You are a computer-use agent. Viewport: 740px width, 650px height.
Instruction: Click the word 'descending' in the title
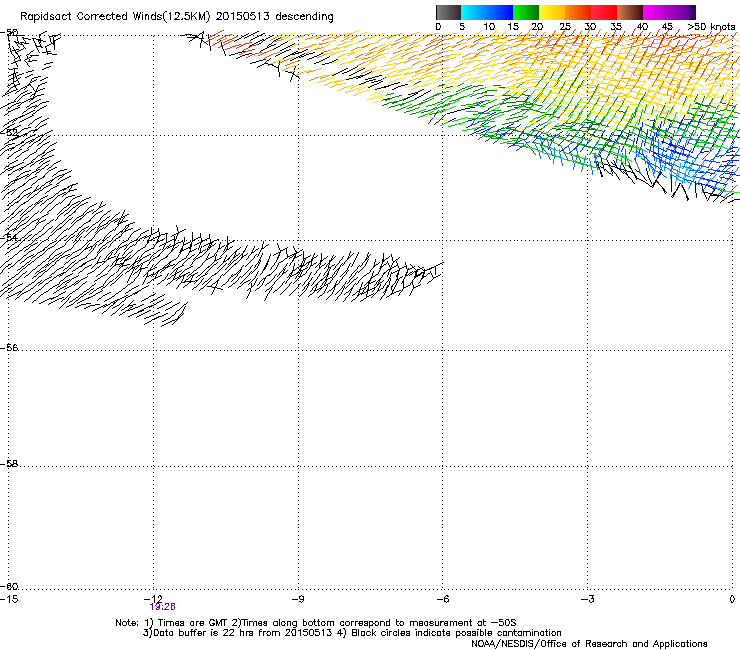click(x=304, y=17)
